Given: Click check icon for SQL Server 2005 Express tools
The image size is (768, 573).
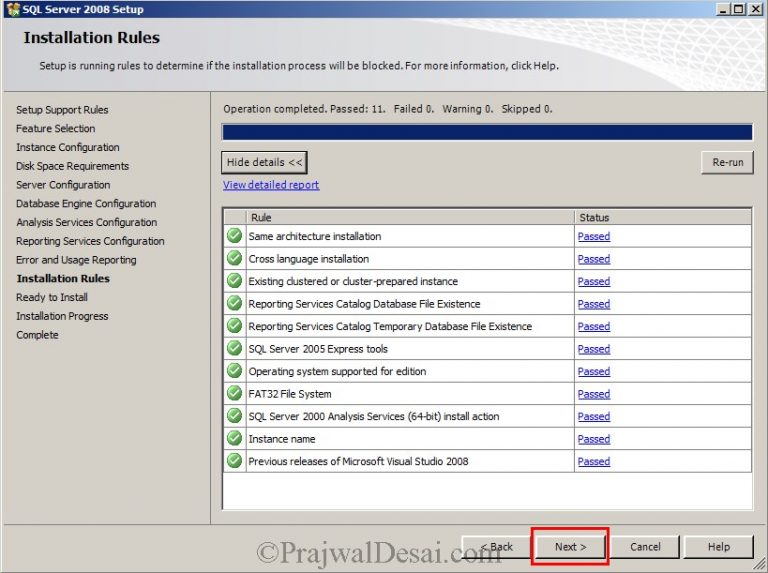Looking at the screenshot, I should click(x=235, y=349).
